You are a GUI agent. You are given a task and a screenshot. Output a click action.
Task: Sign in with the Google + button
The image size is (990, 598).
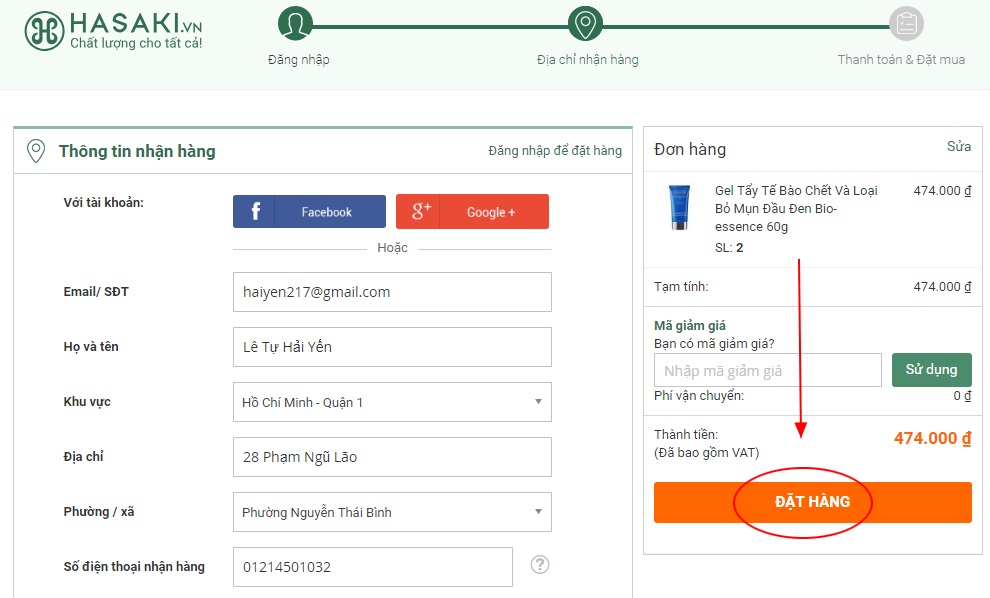click(472, 212)
